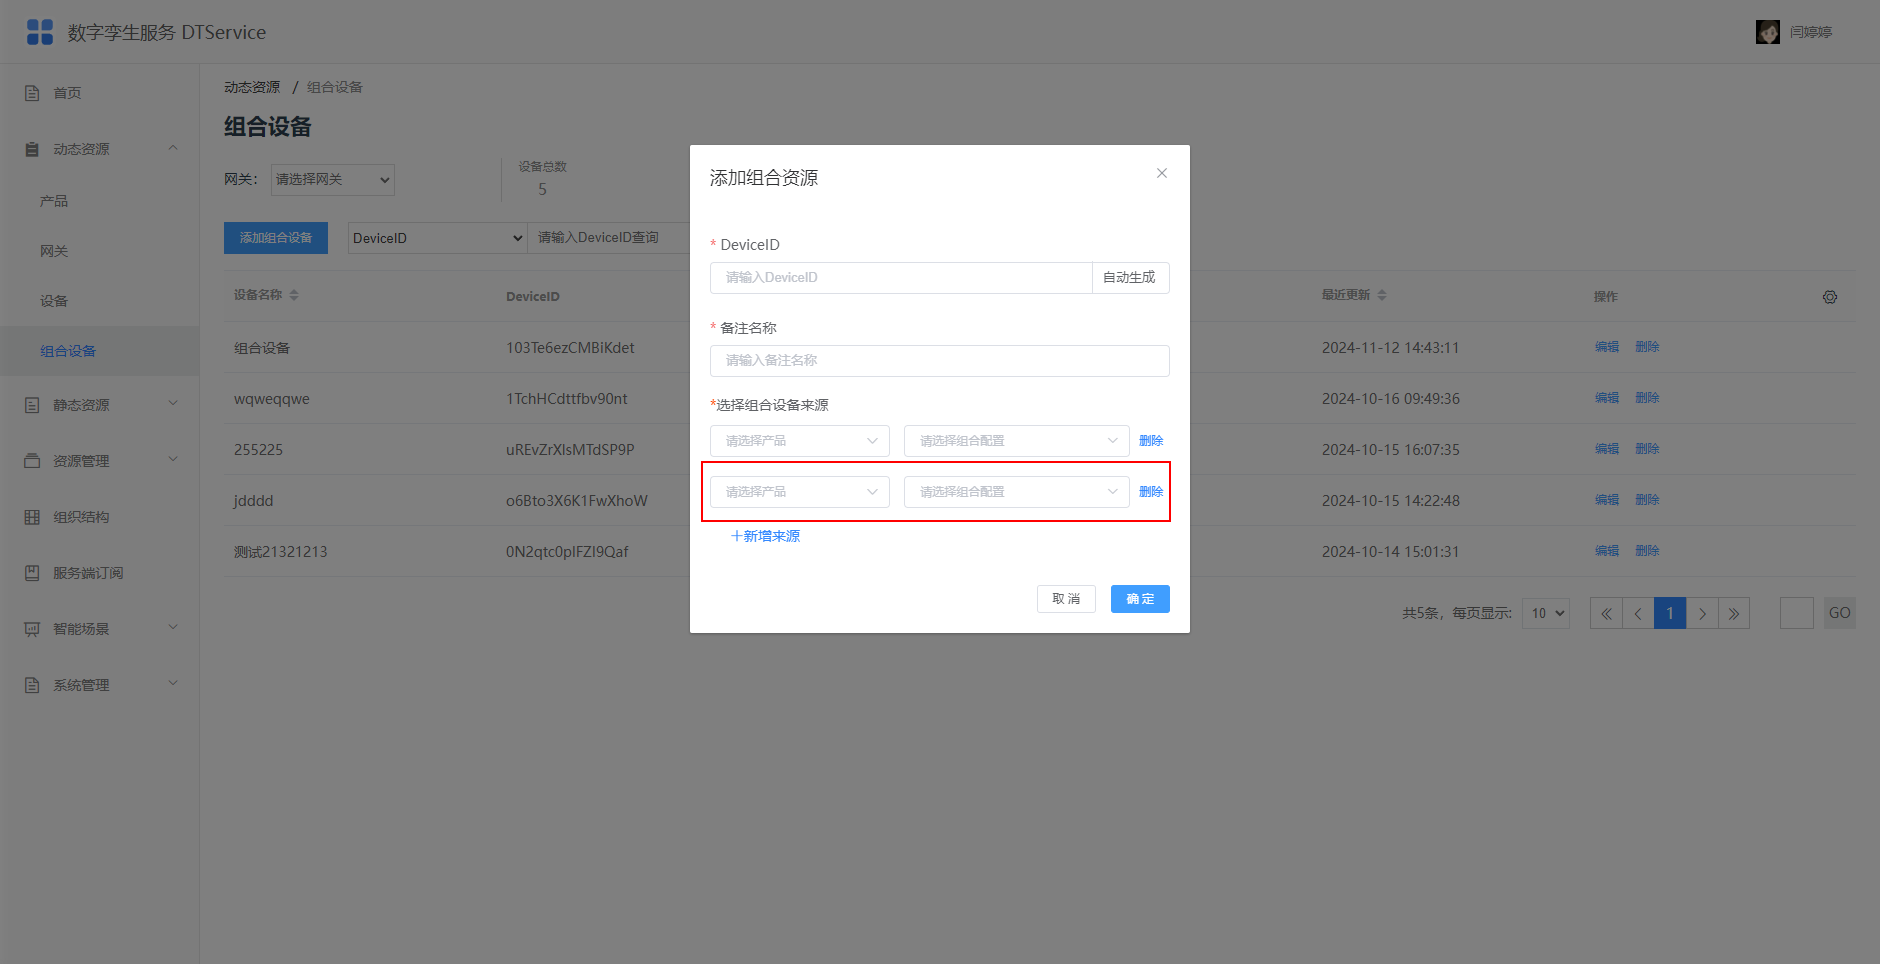Go to next page arrow
The width and height of the screenshot is (1880, 964).
point(1702,613)
